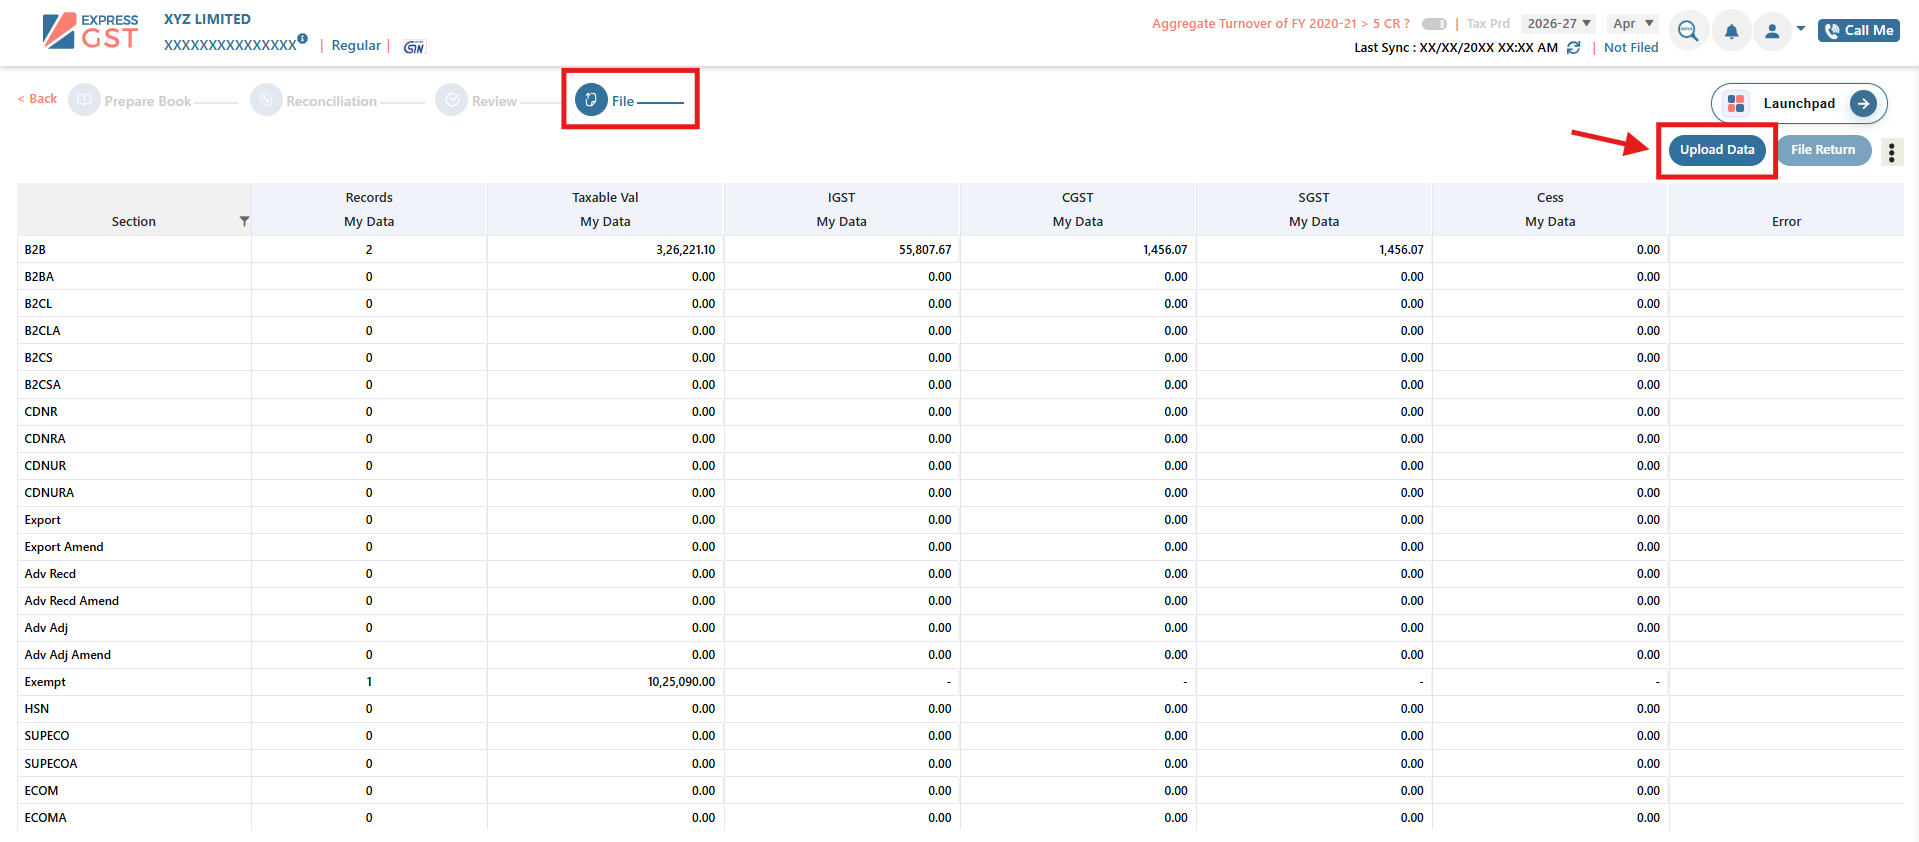Open the GST search magnifier icon
Screen dimensions: 1919x842
tap(1688, 31)
